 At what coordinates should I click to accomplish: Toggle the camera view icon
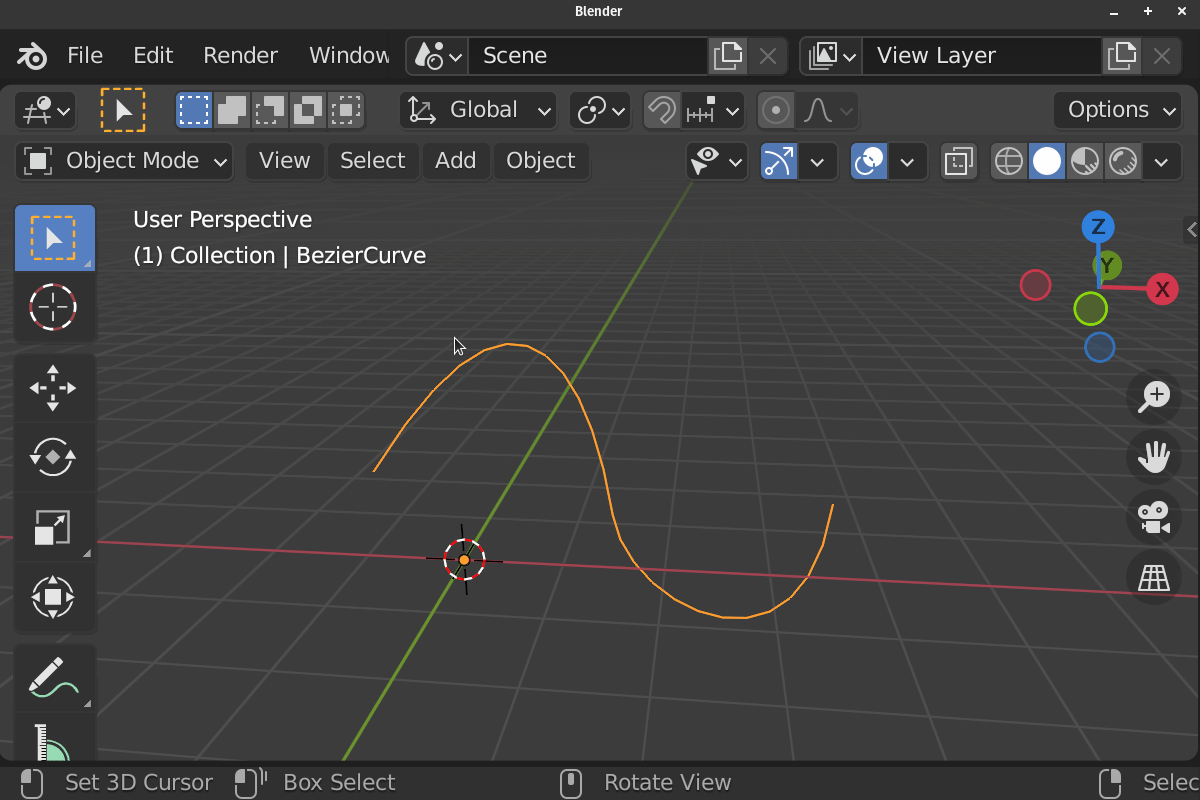[1154, 517]
